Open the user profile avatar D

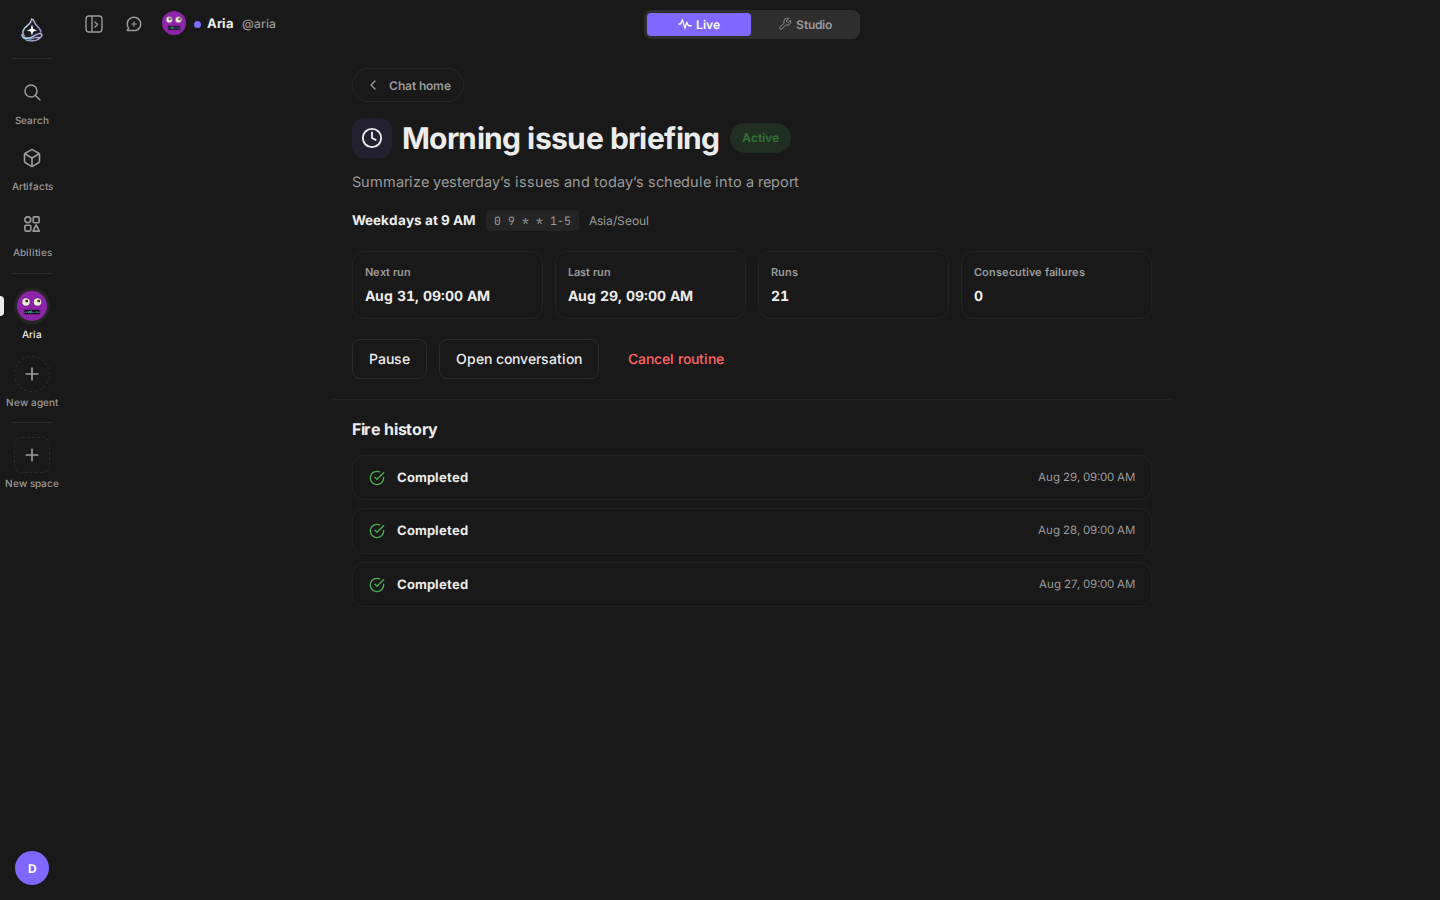coord(32,868)
